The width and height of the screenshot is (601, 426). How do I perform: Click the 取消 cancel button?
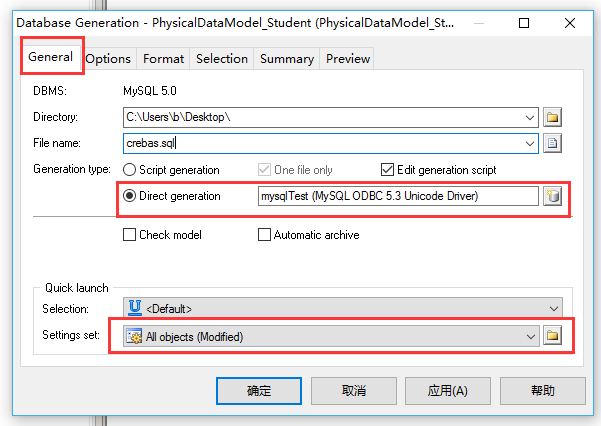[x=353, y=391]
